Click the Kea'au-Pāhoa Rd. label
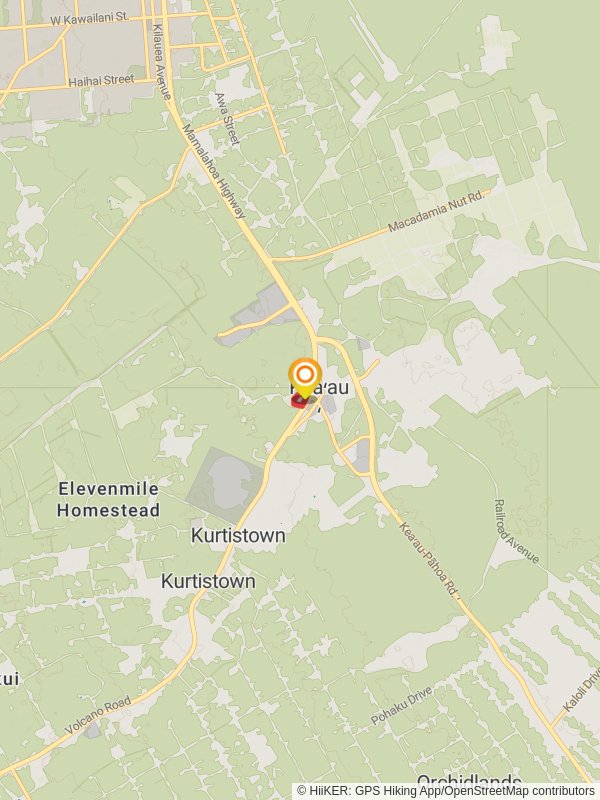600x800 pixels. pos(430,560)
